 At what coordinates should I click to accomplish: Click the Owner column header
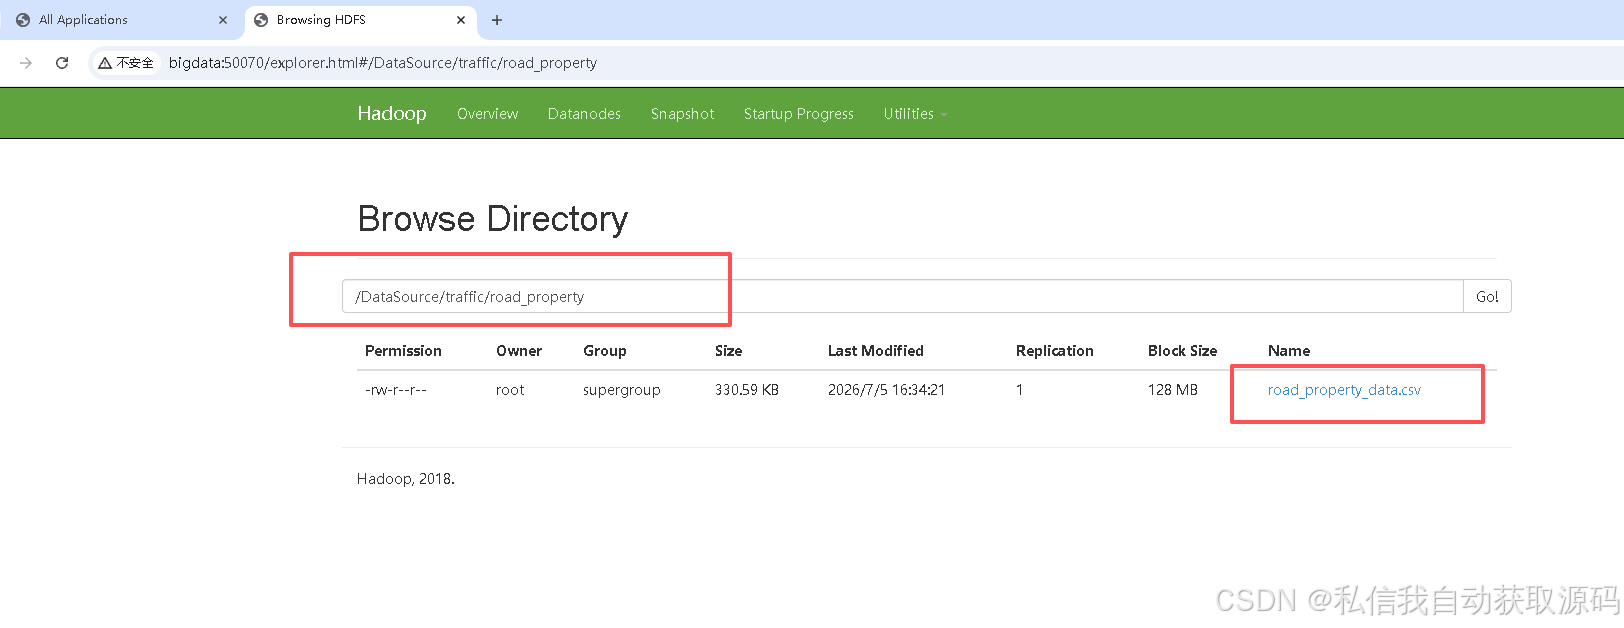519,351
